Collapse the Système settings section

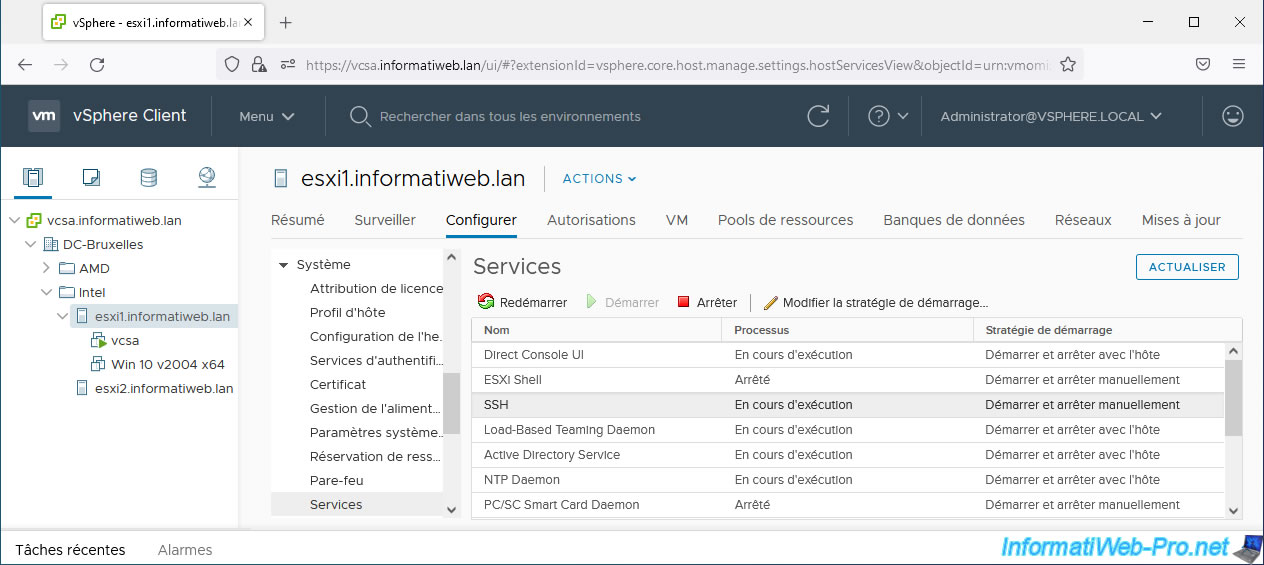coord(283,266)
